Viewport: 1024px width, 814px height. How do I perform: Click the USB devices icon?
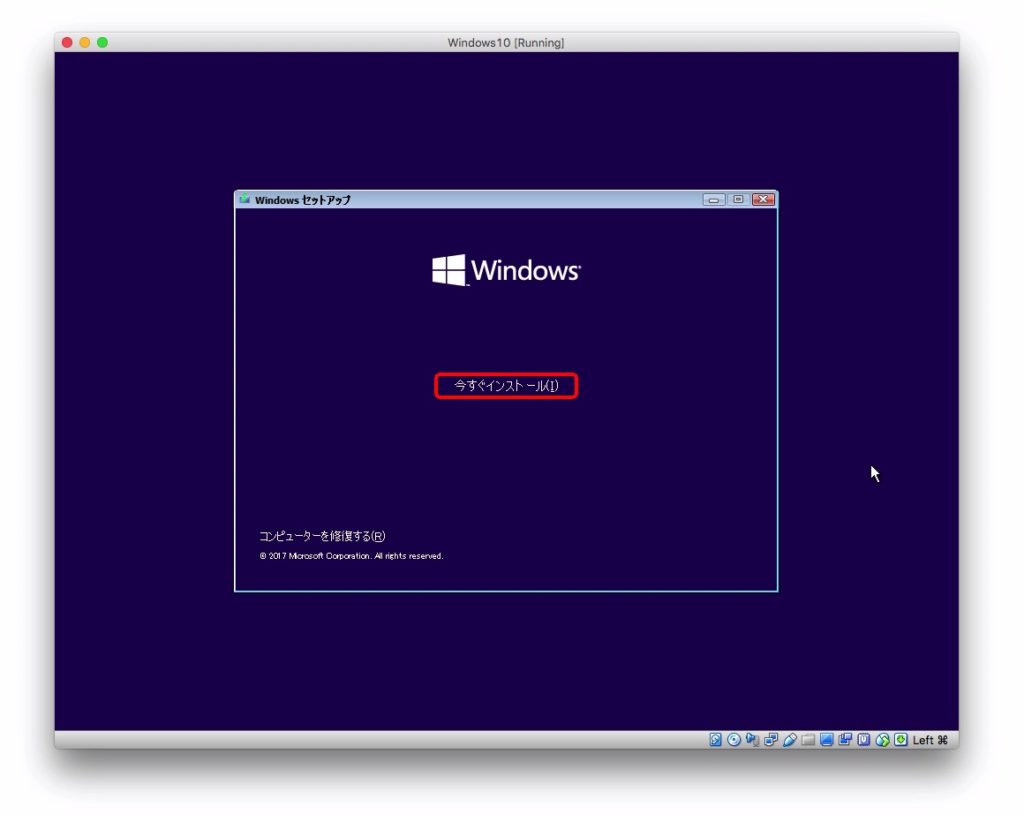click(x=790, y=740)
